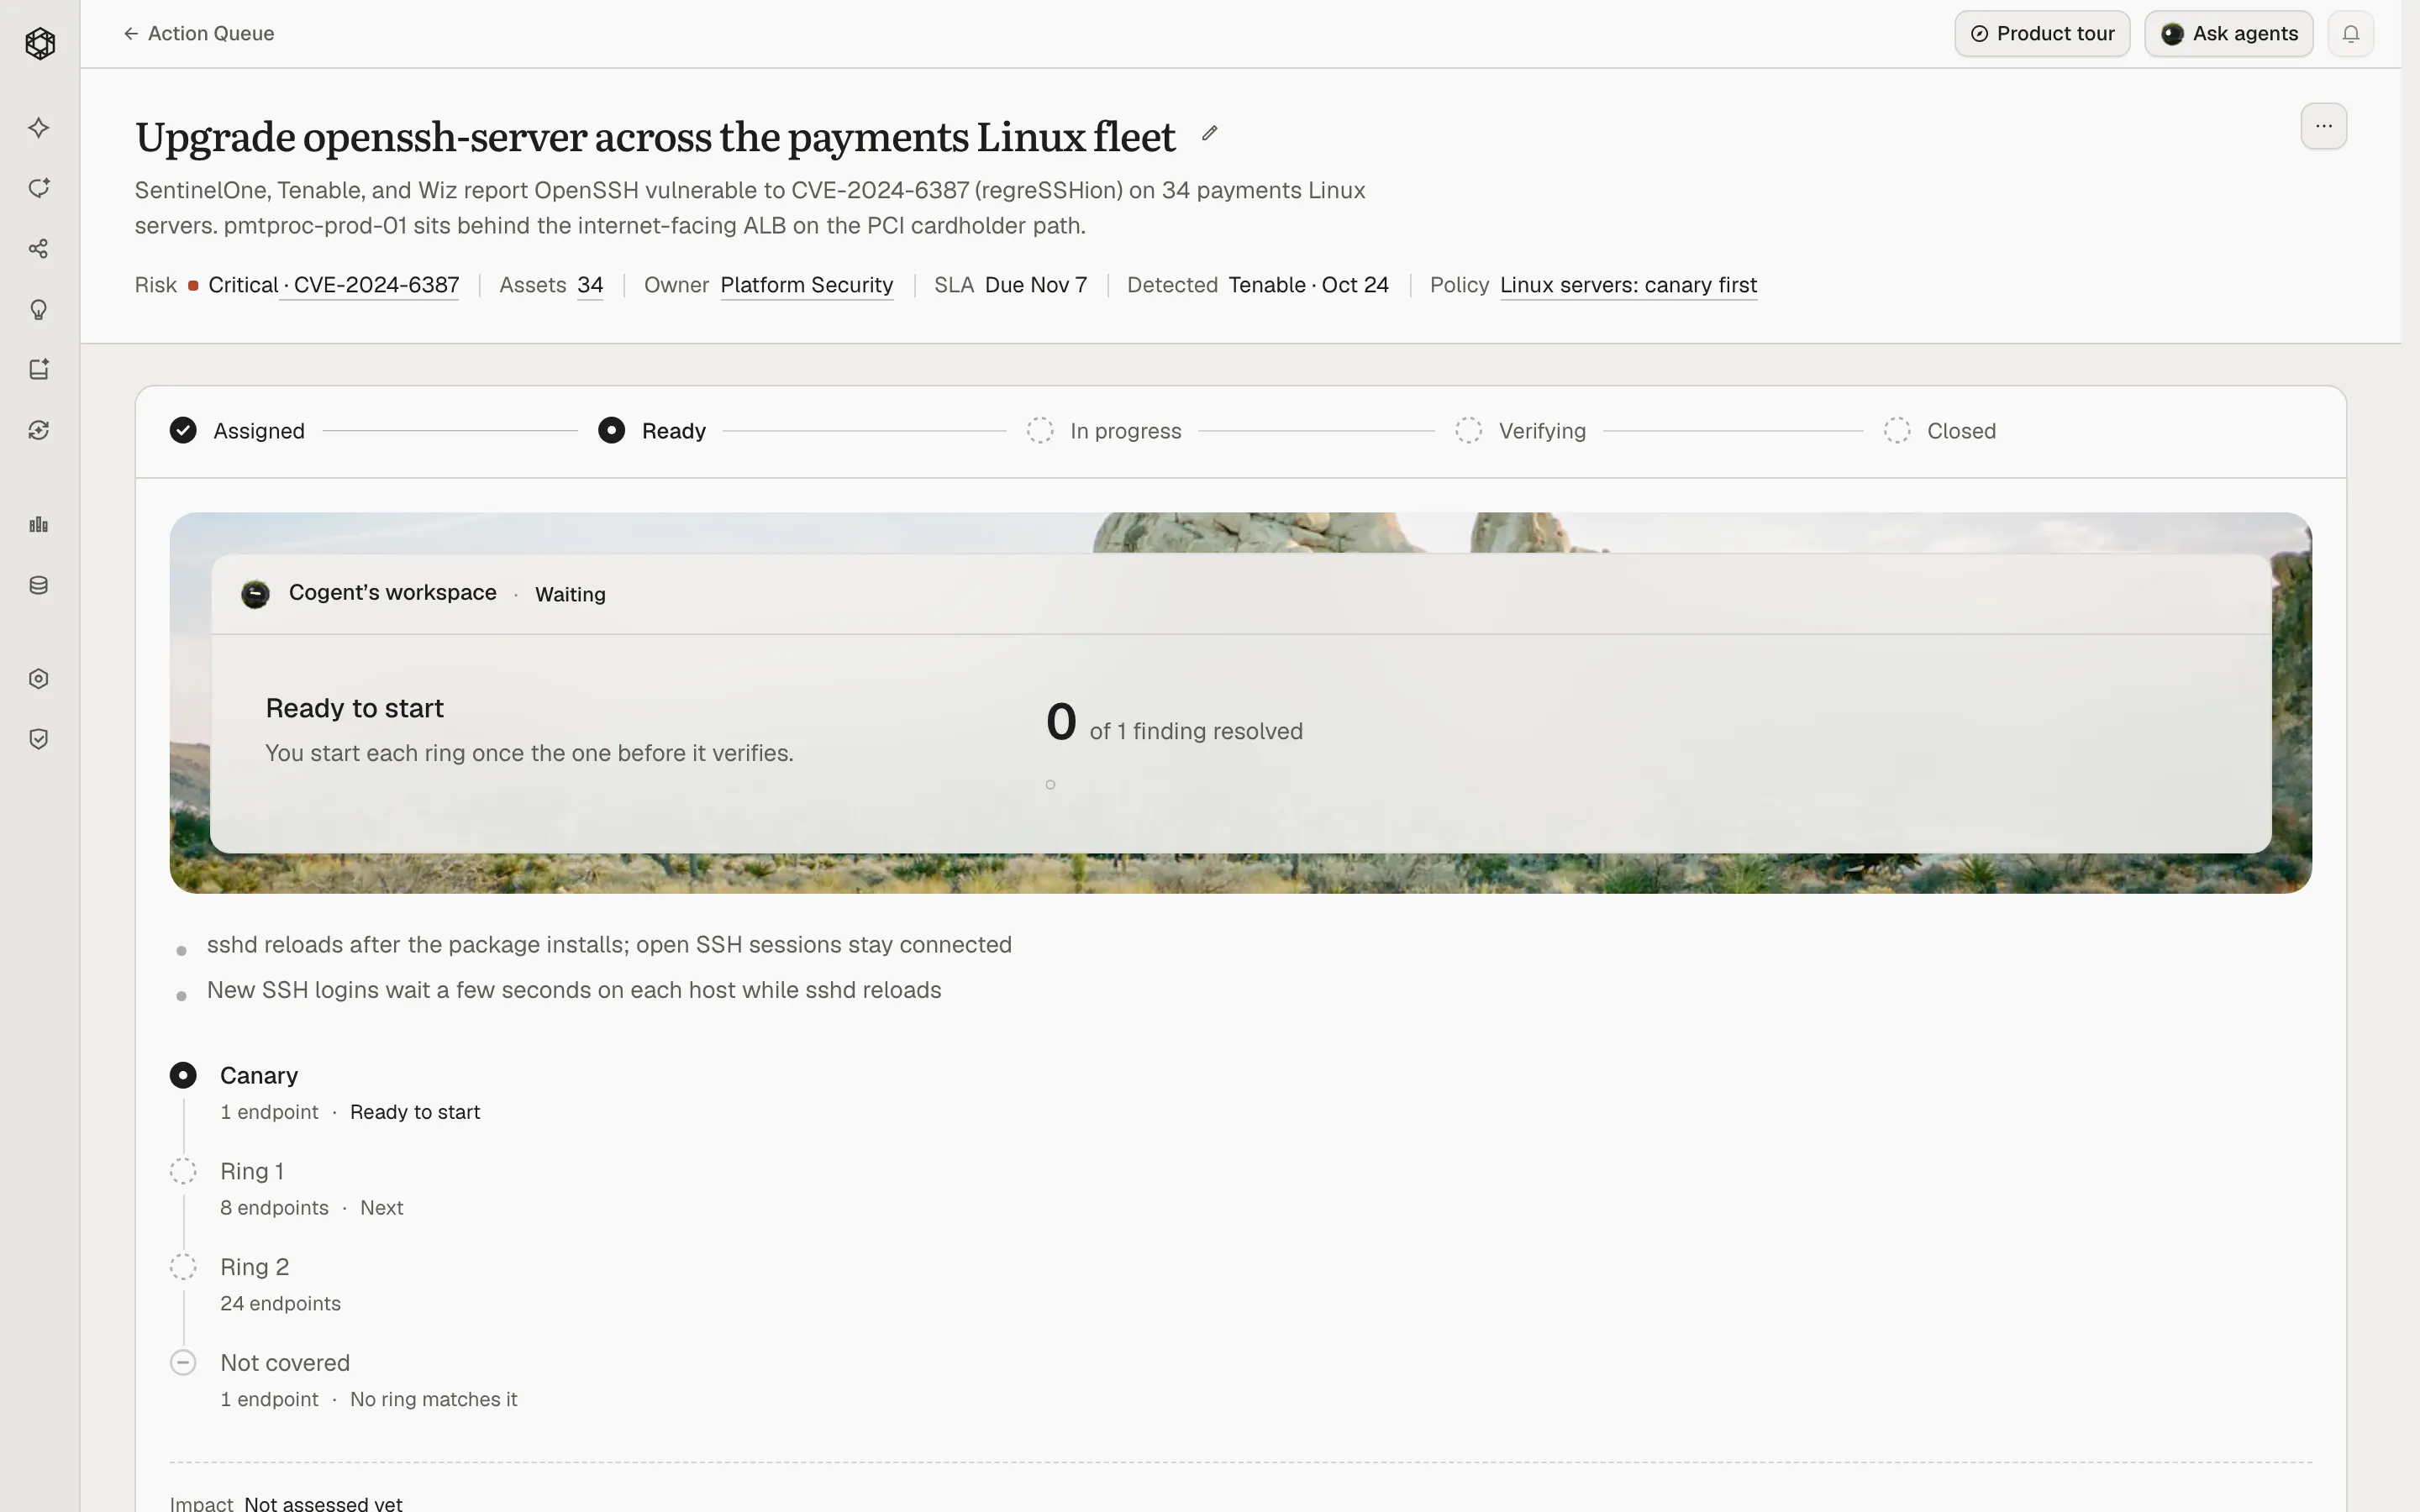
Task: Click the 'Due Nov 7' SLA value
Action: (x=1035, y=285)
